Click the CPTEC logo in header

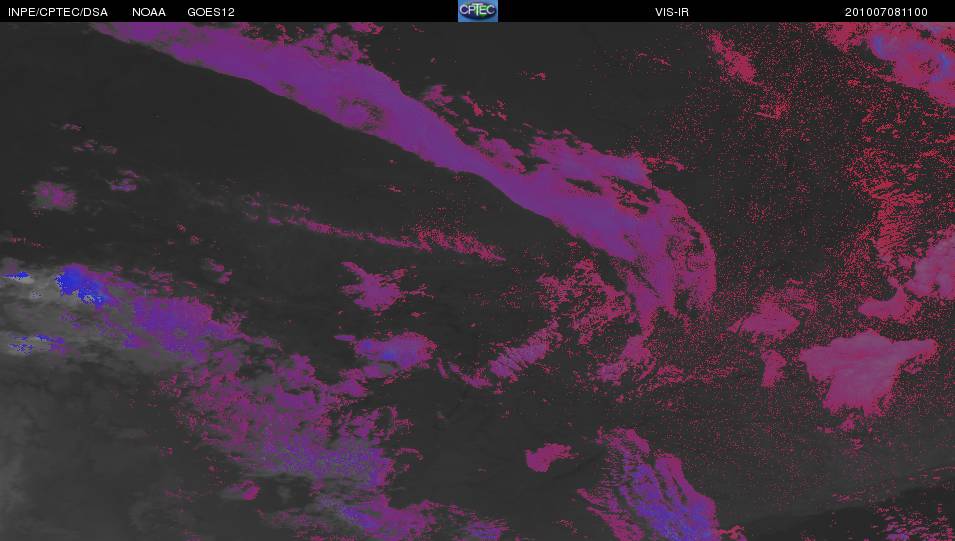[x=478, y=11]
